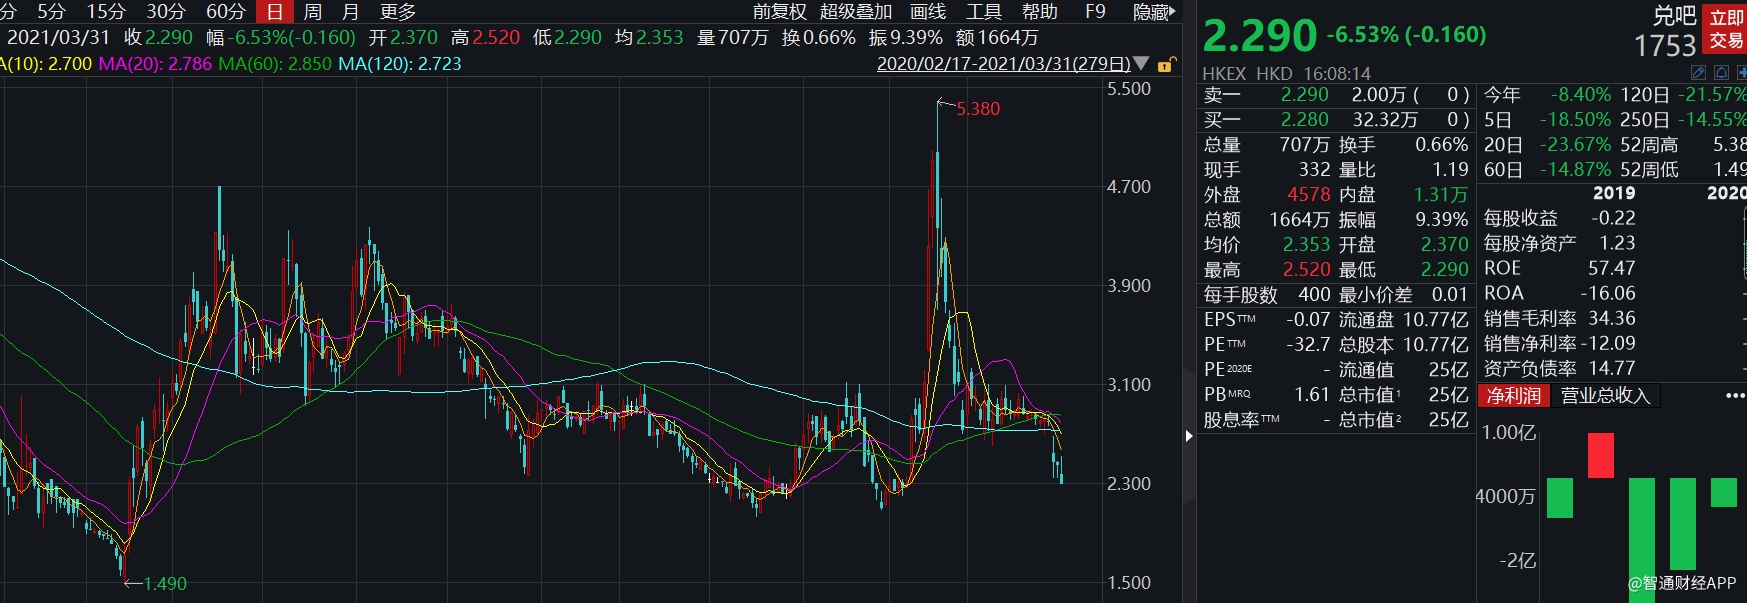The image size is (1747, 603).
Task: Switch to the 周 weekly chart tab
Action: tap(312, 12)
